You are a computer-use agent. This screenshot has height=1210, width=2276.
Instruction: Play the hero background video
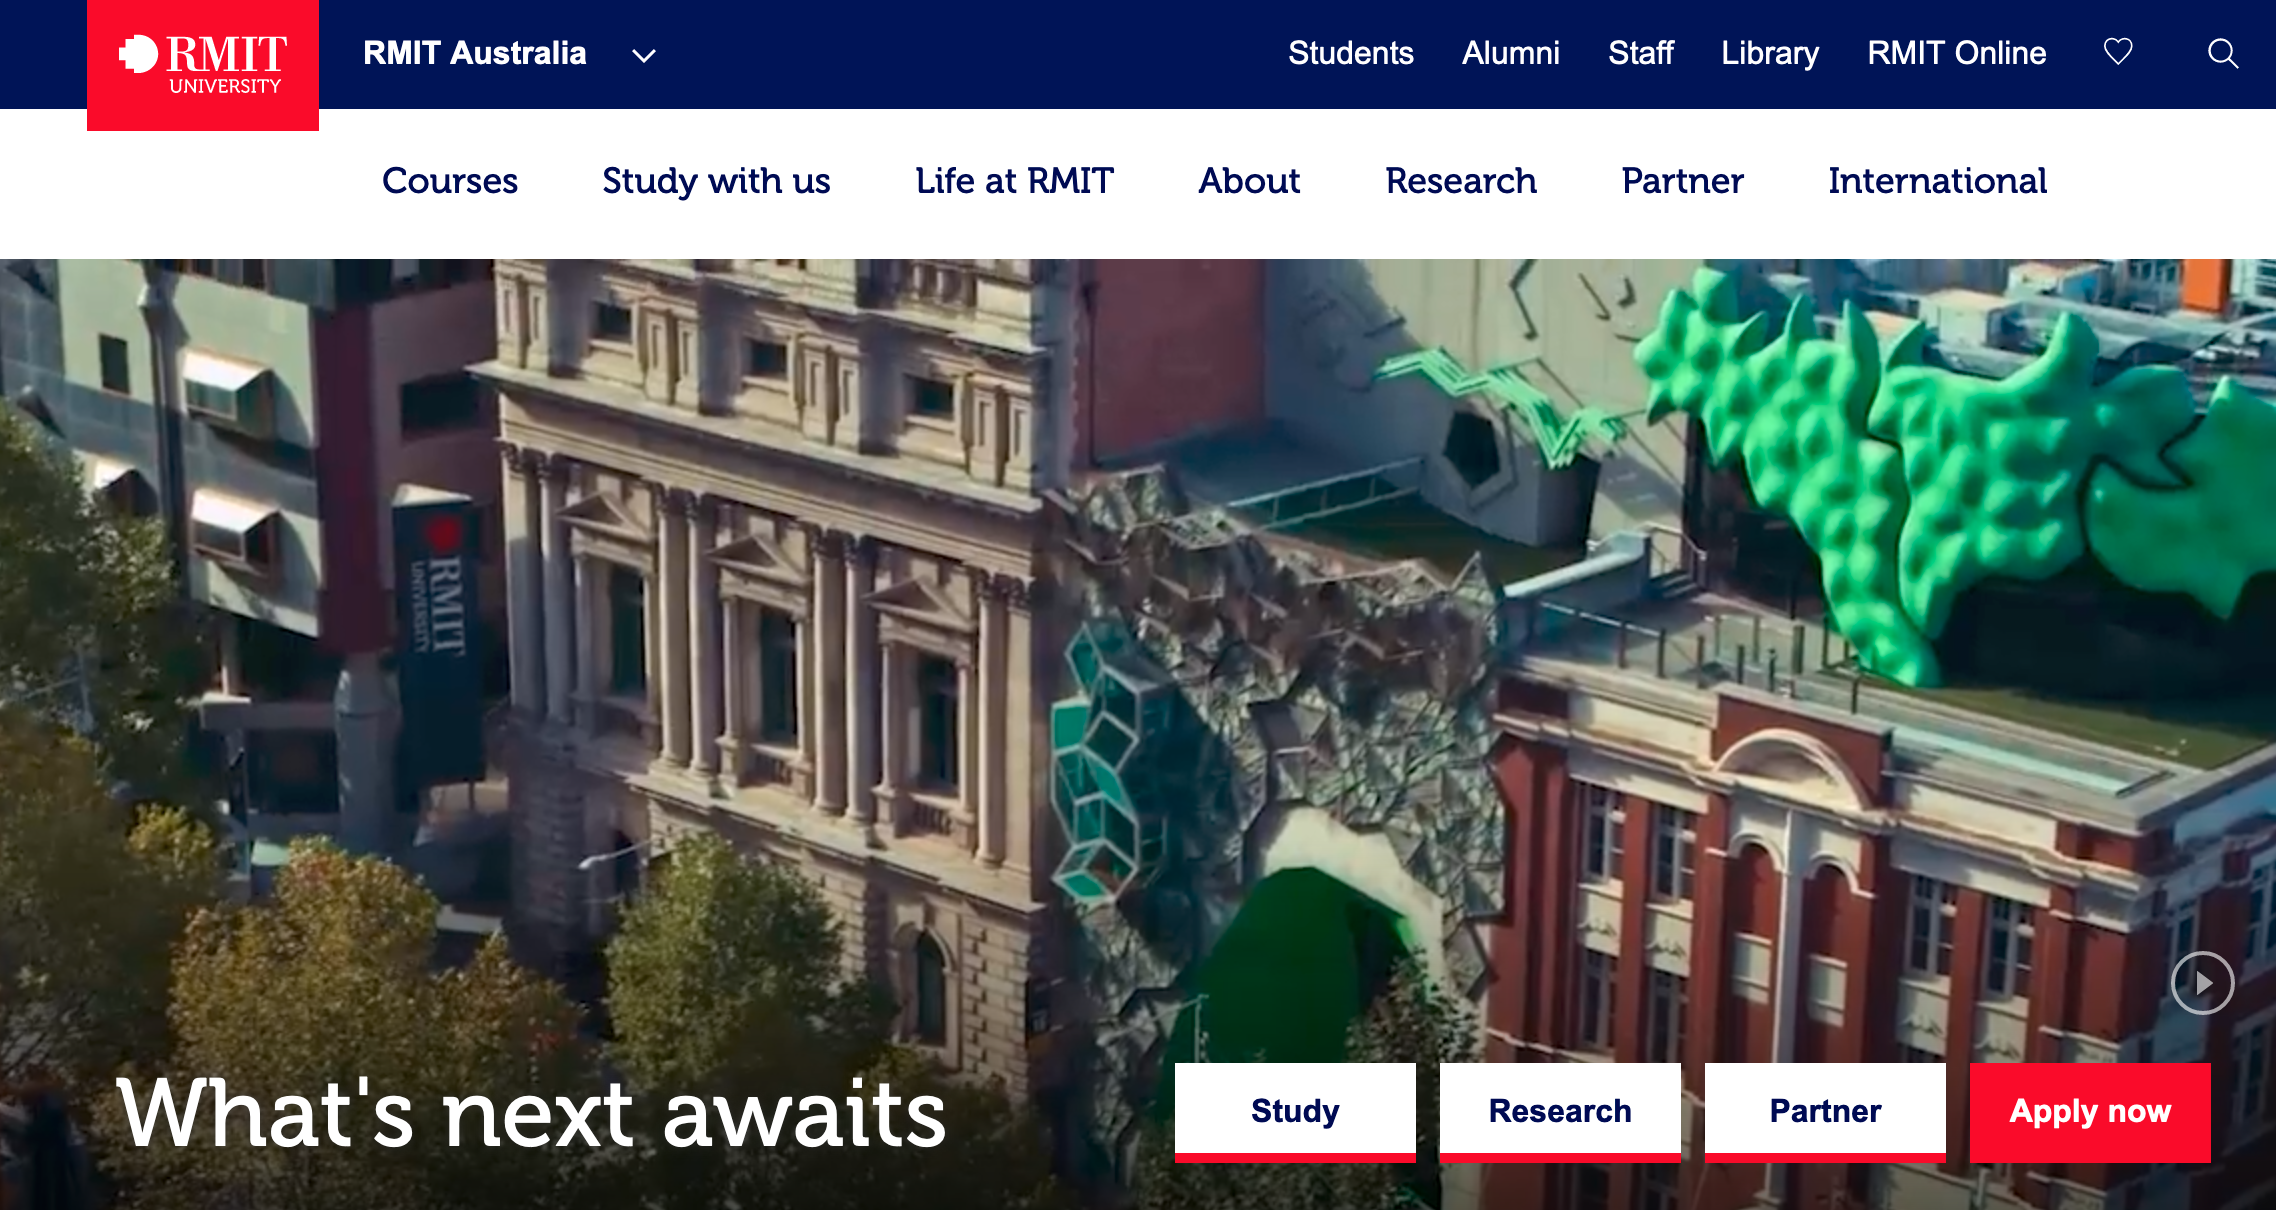tap(2202, 983)
